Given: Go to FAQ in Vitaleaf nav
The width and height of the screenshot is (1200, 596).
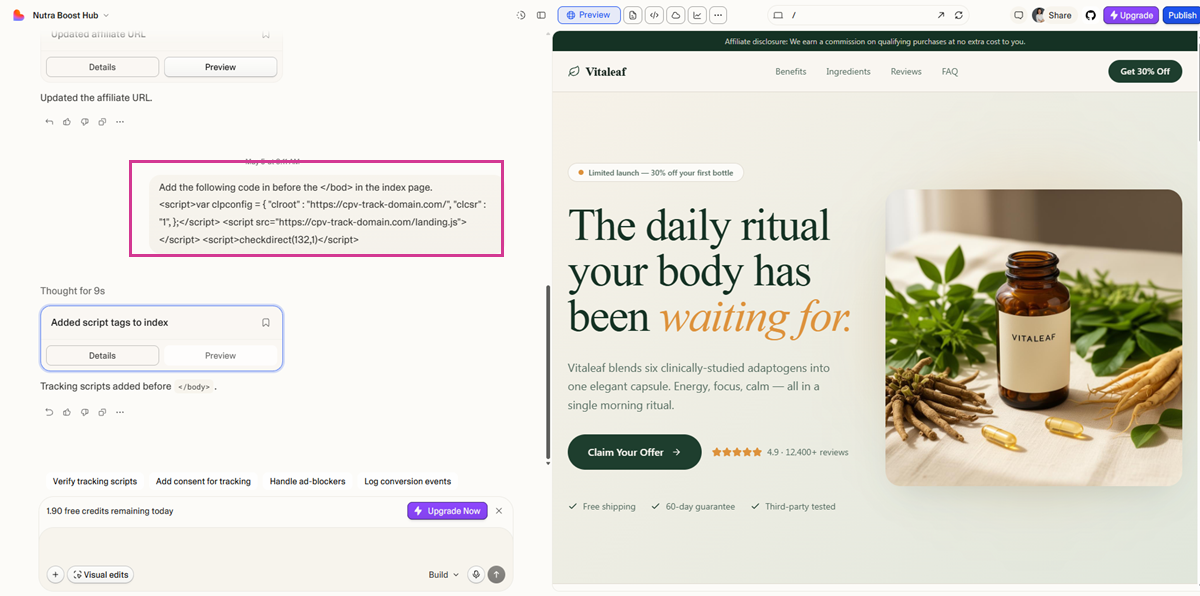Looking at the screenshot, I should [950, 72].
